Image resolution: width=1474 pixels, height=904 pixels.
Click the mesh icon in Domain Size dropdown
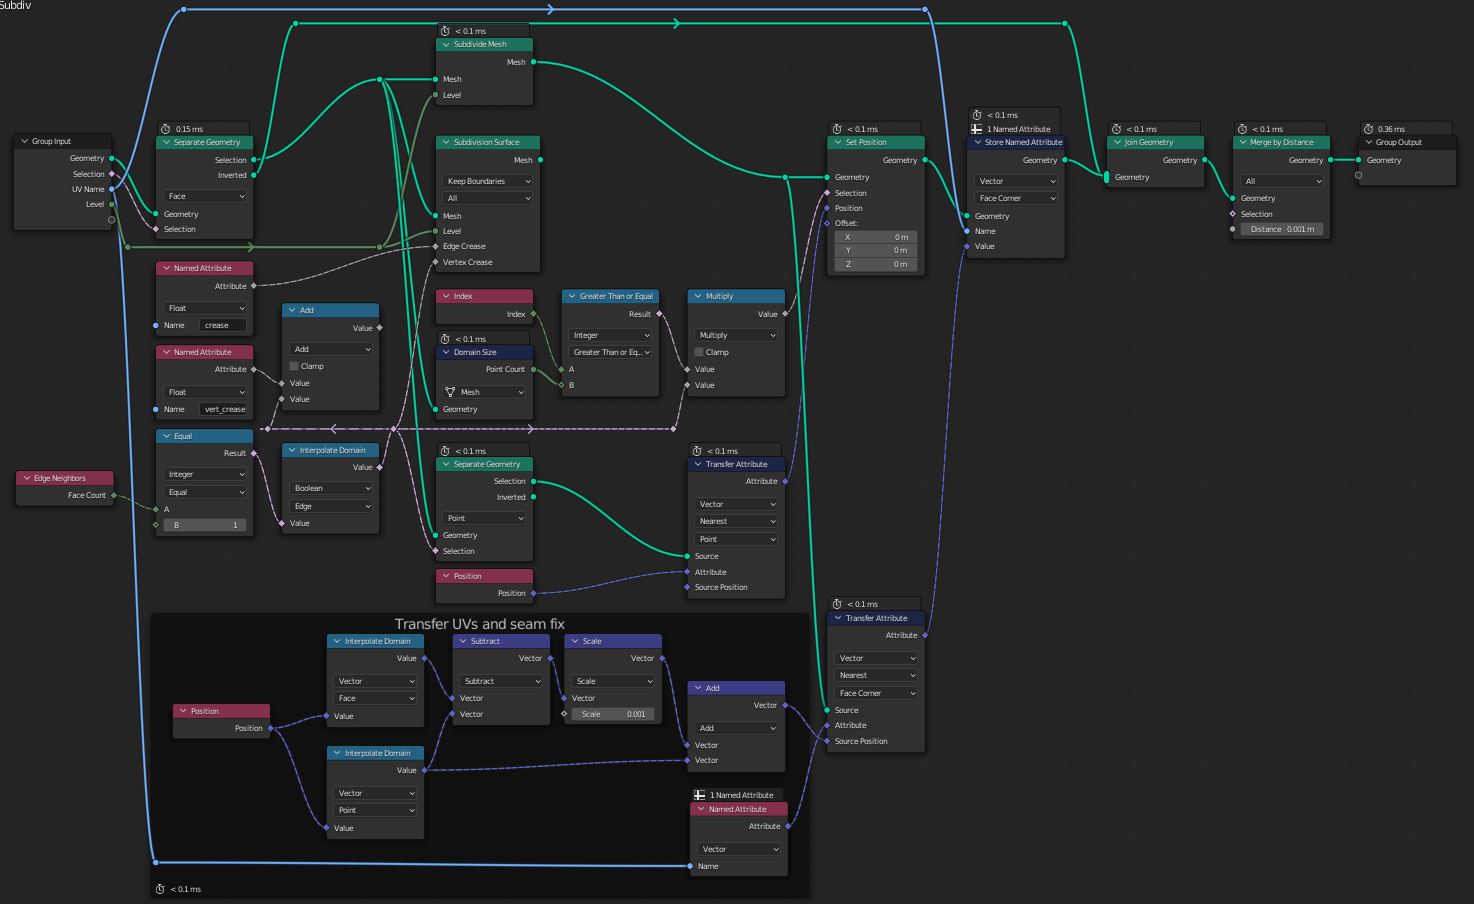point(450,392)
